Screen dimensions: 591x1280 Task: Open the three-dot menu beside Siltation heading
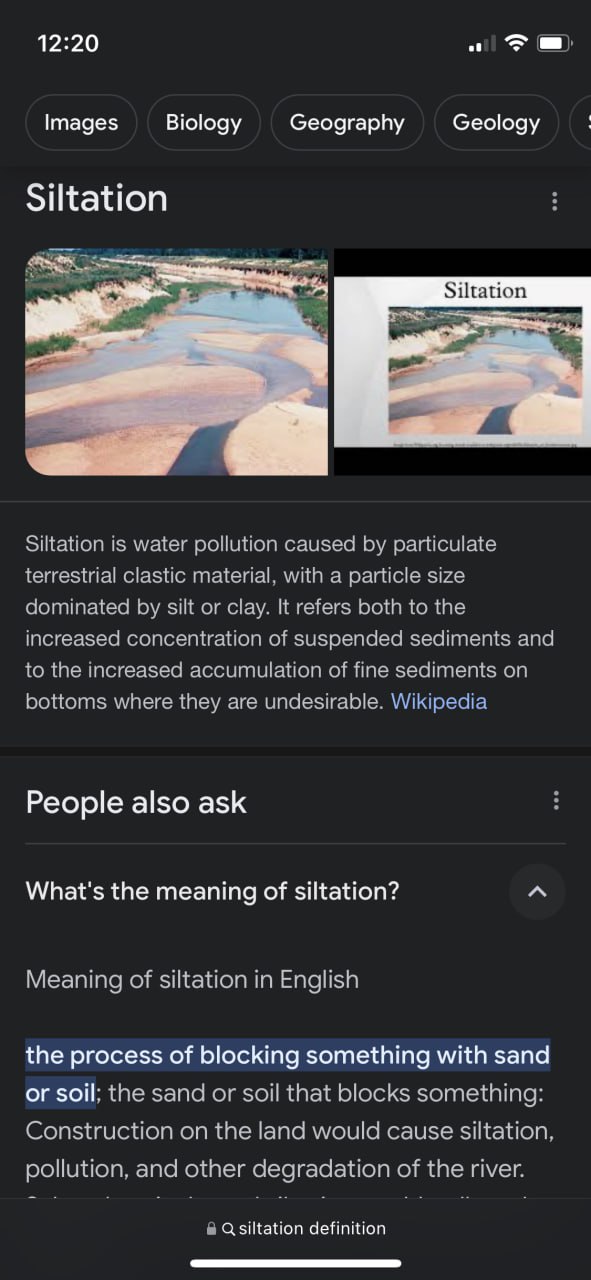(x=554, y=201)
